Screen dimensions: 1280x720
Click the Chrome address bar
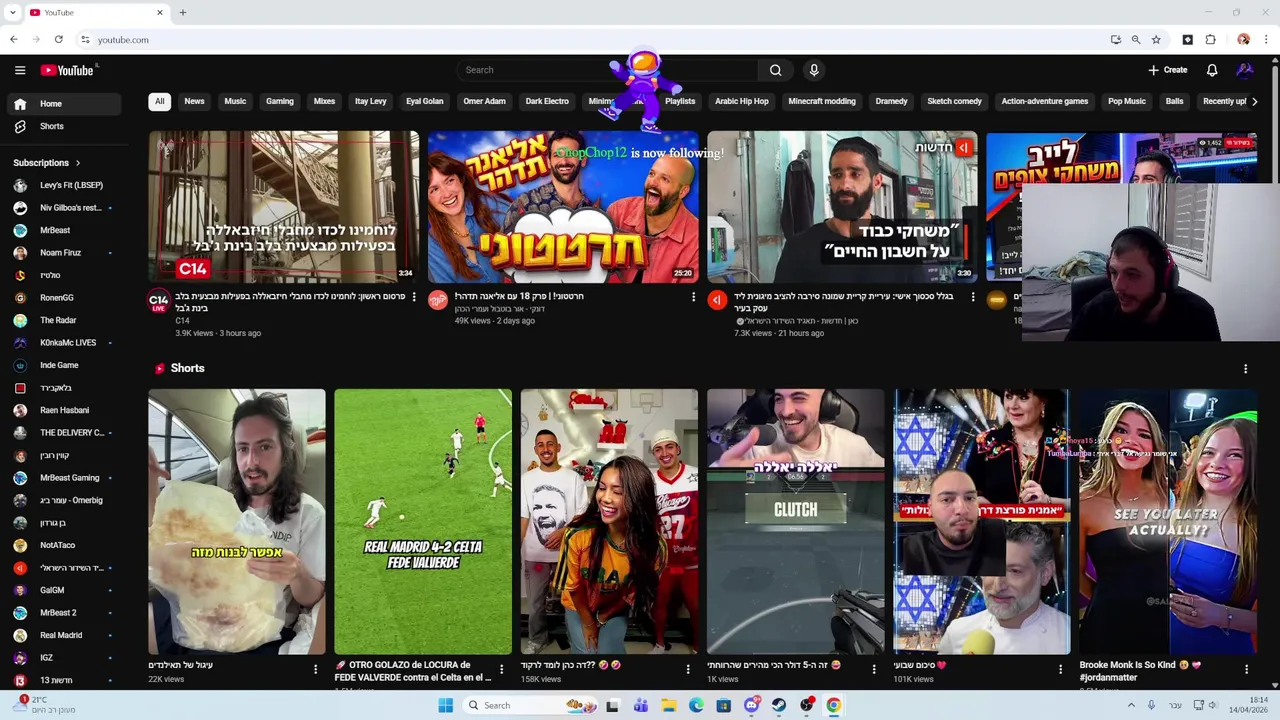point(590,40)
